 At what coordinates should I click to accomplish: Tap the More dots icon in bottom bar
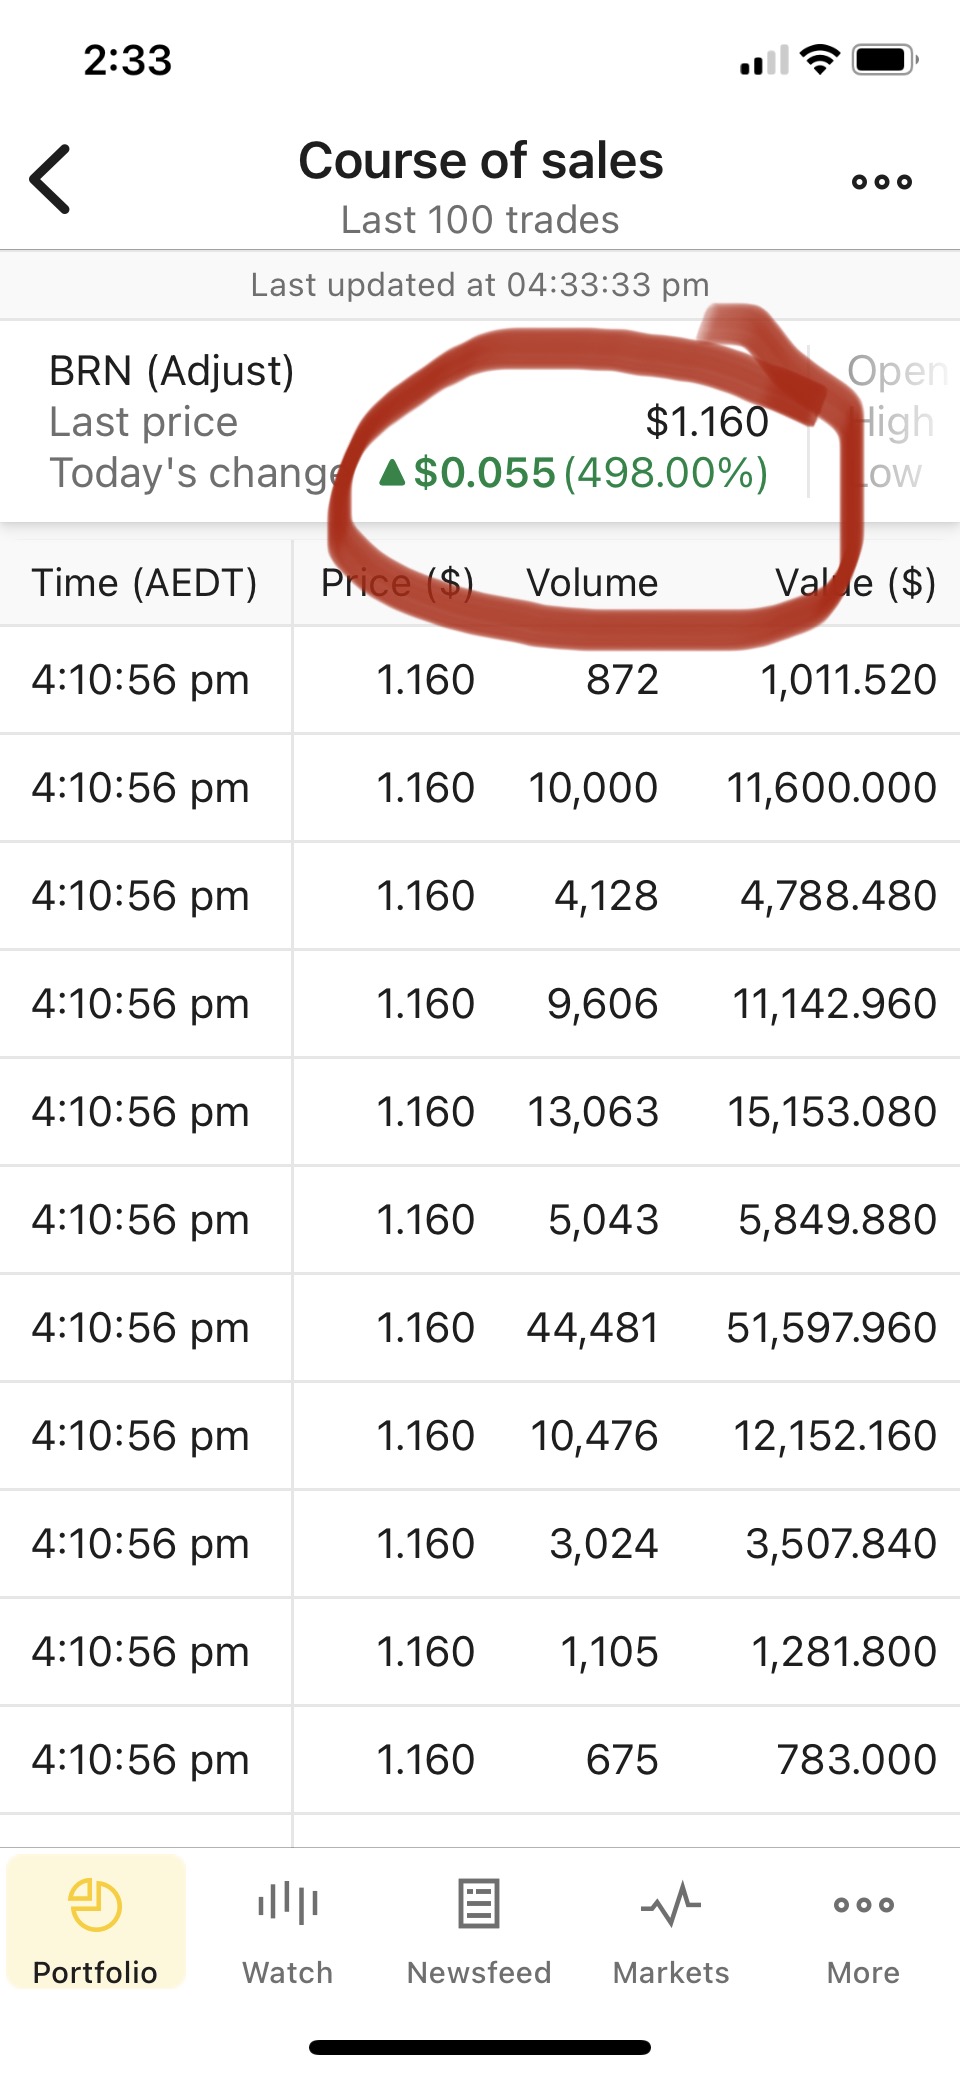863,1904
